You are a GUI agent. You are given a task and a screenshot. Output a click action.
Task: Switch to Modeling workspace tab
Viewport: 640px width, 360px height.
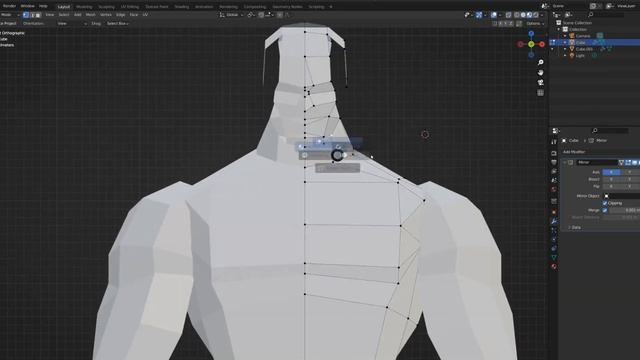click(x=84, y=7)
